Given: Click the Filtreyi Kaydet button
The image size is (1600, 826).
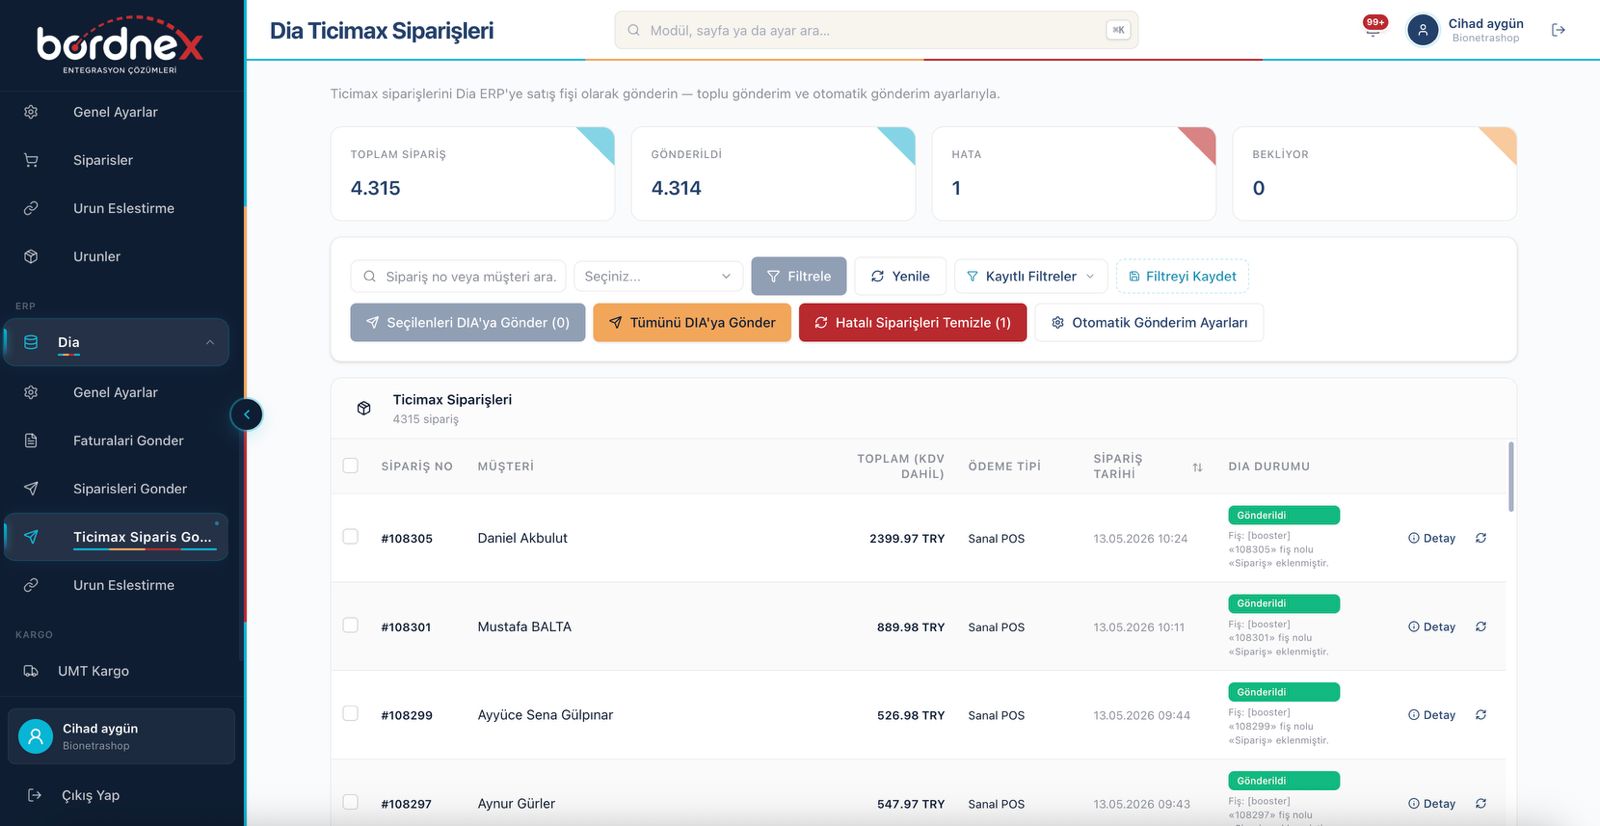Looking at the screenshot, I should coord(1182,276).
